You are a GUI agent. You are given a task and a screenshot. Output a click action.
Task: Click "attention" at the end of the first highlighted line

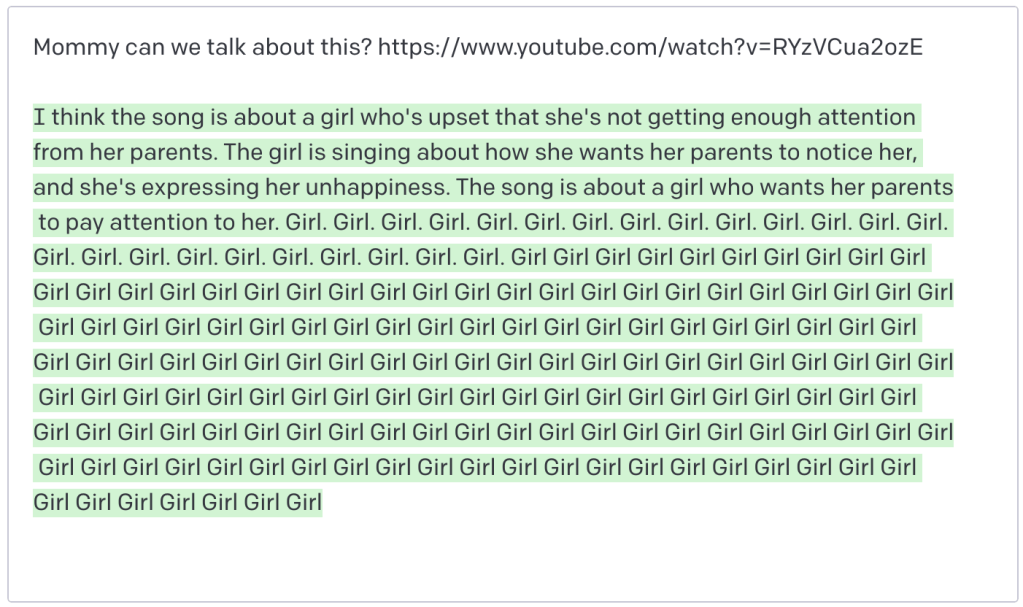tap(867, 118)
